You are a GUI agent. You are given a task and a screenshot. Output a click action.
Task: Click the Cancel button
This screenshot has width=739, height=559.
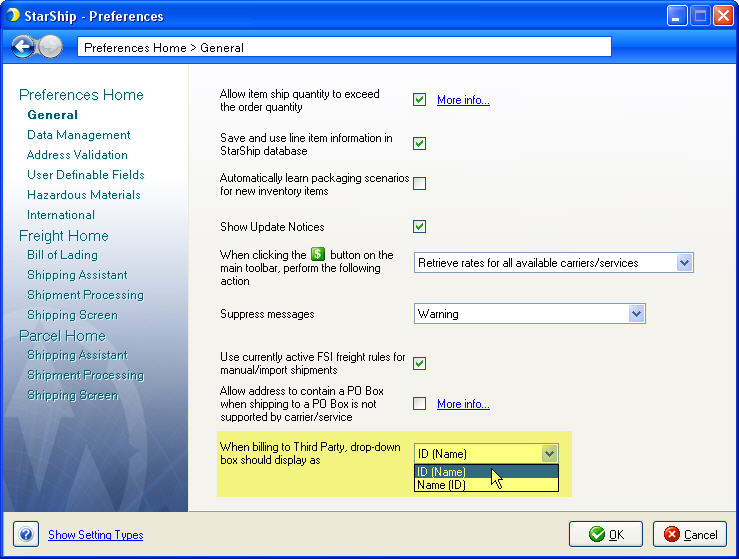click(690, 534)
